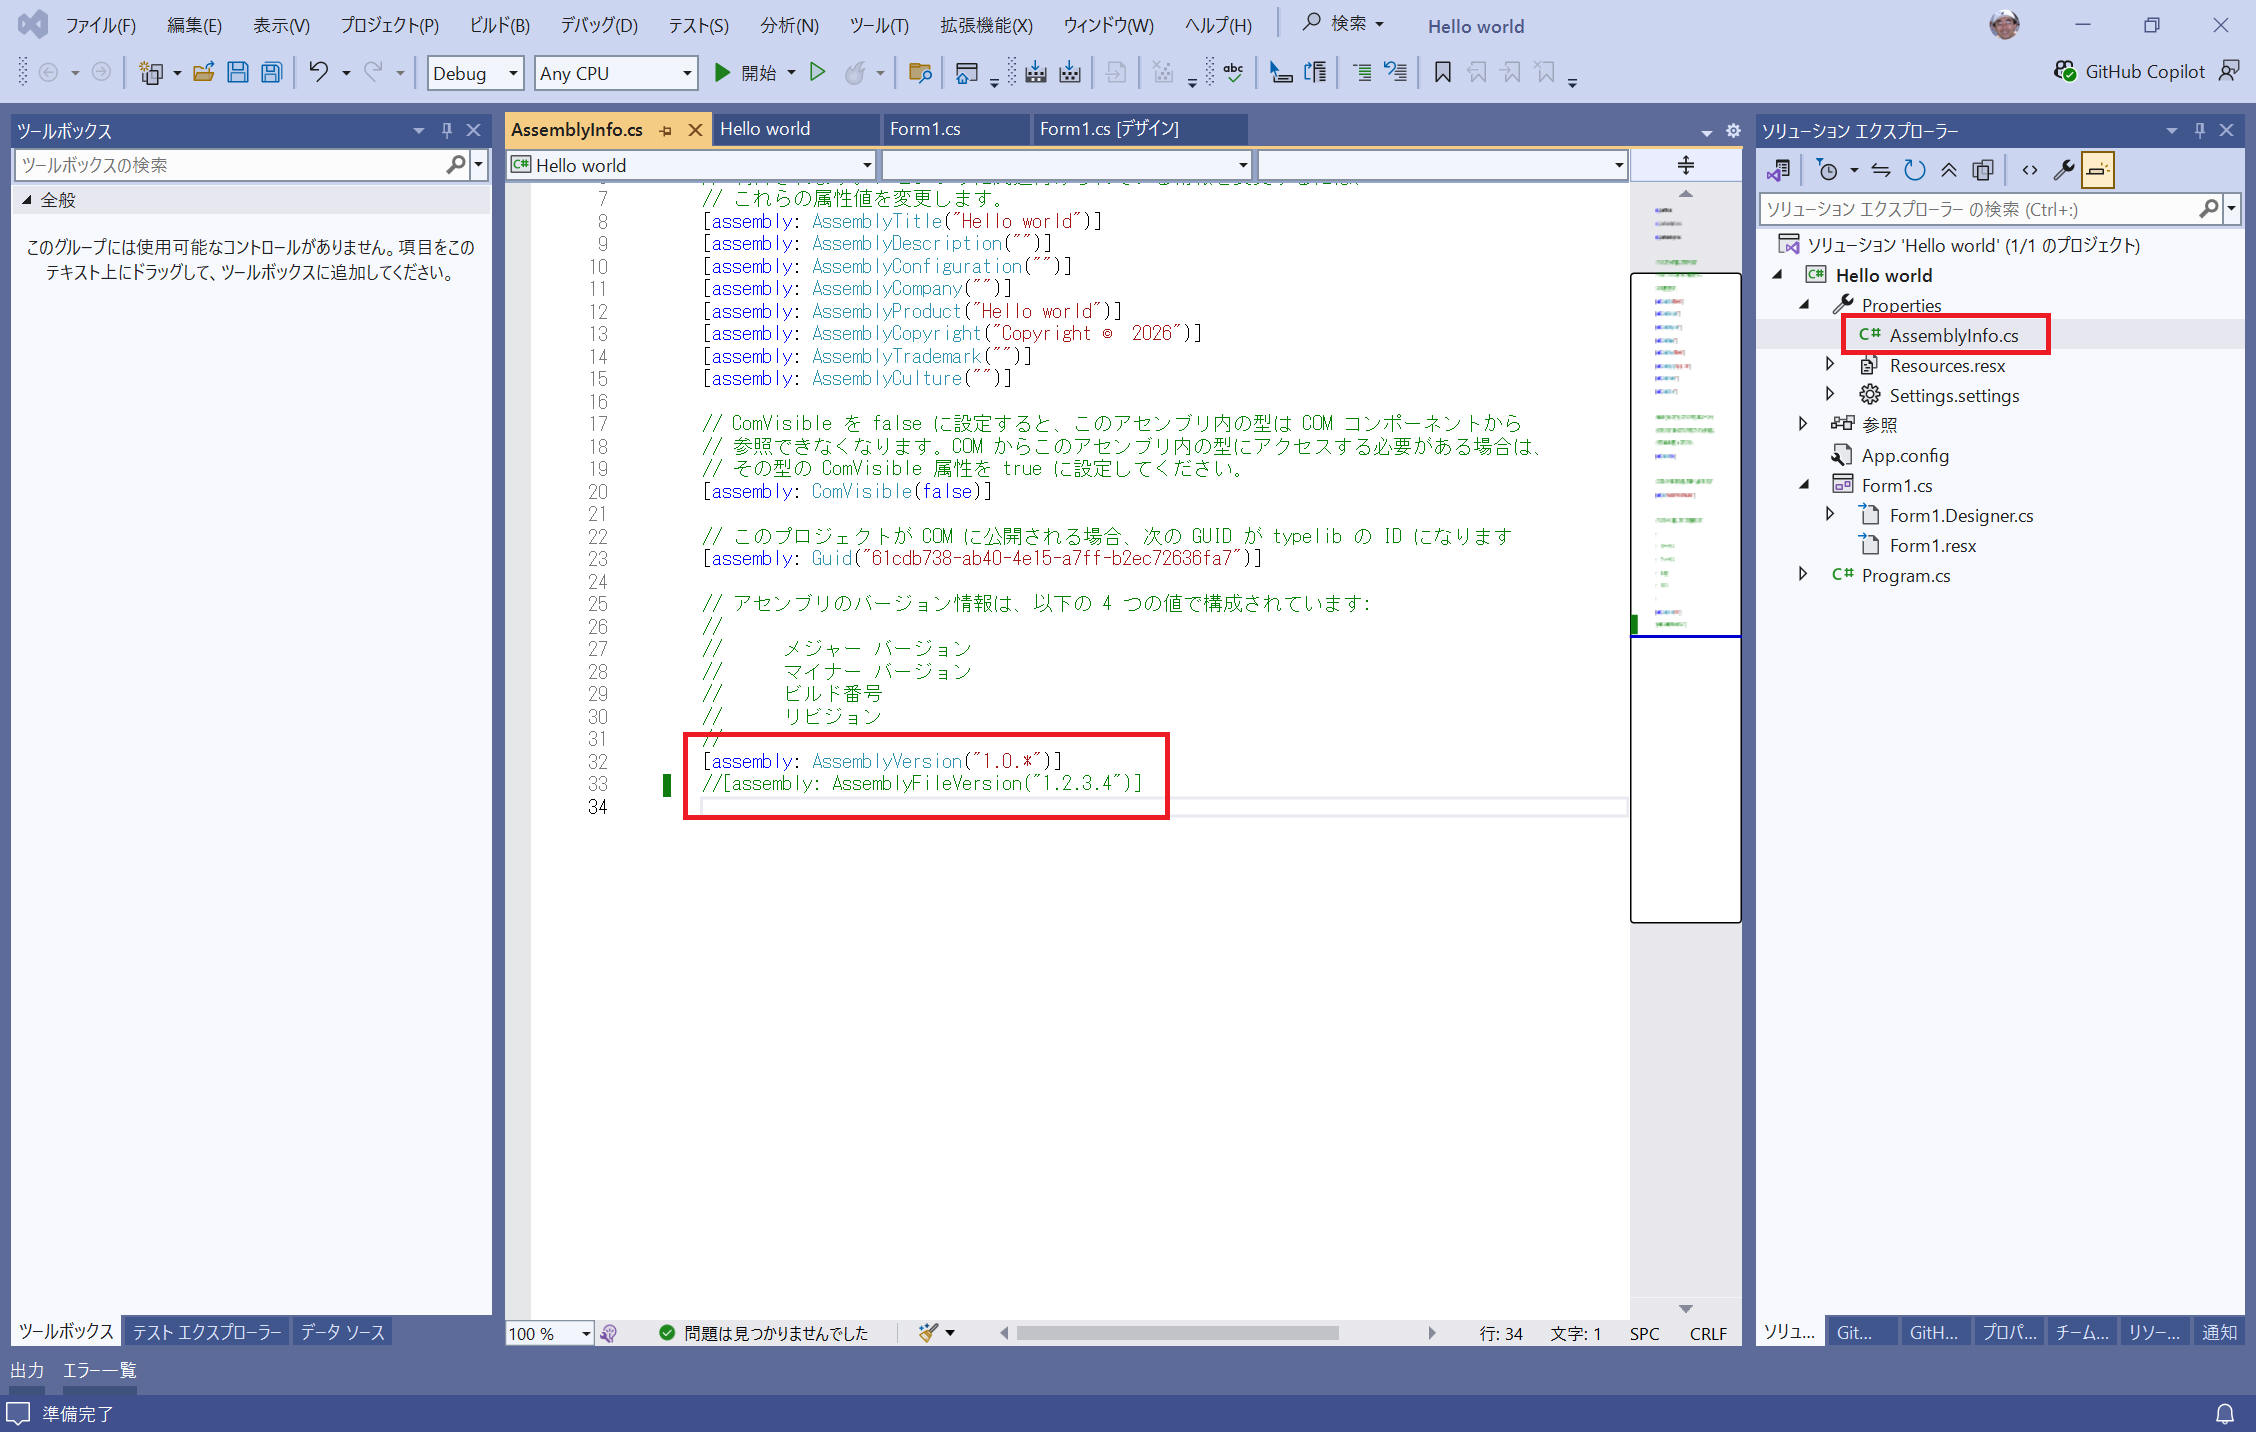2256x1432 pixels.
Task: Click GitHub Copilot button
Action: click(x=2130, y=71)
